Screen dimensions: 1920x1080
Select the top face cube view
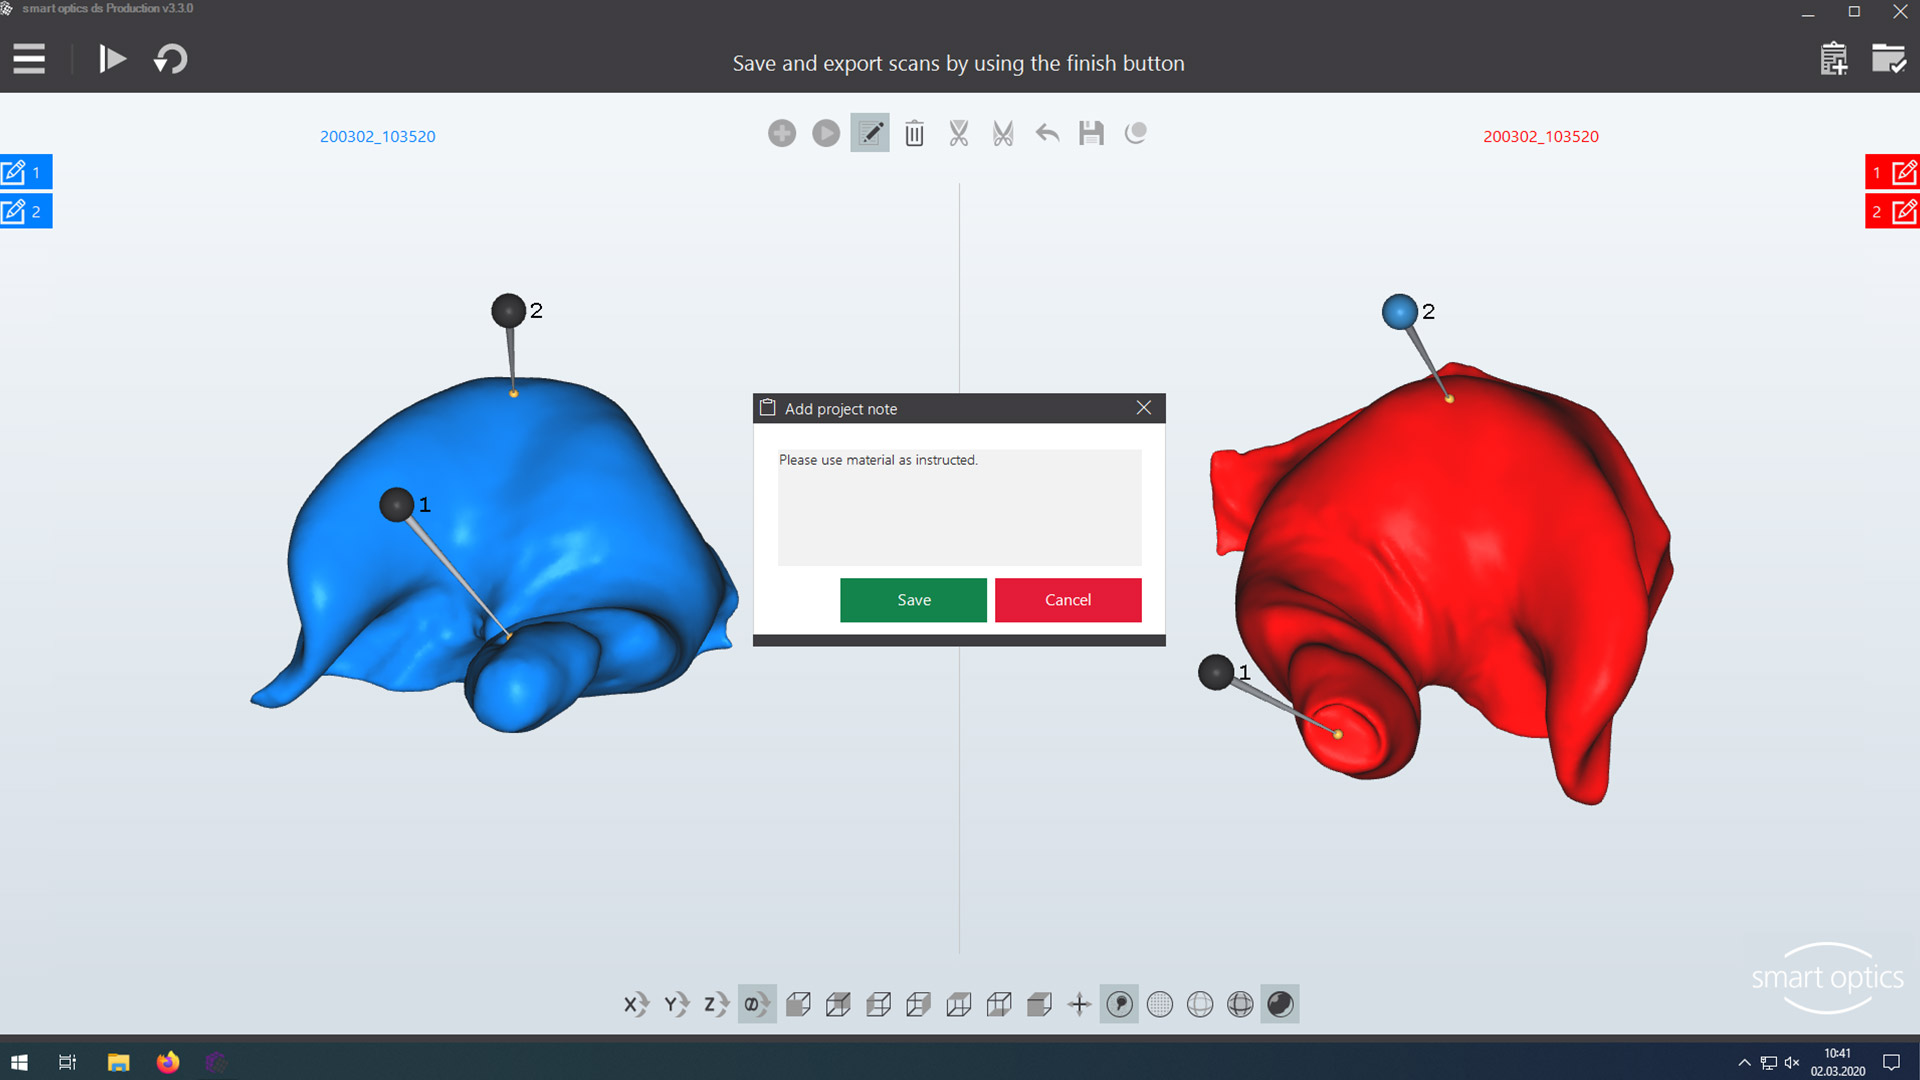(x=1039, y=1004)
